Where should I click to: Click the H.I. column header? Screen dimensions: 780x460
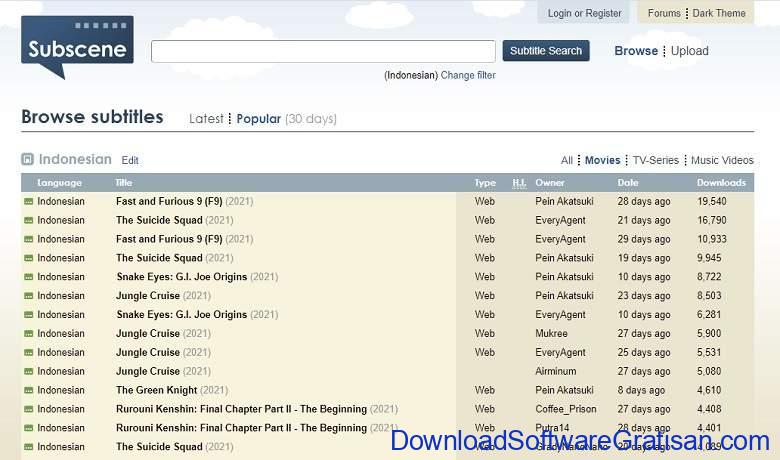[519, 183]
